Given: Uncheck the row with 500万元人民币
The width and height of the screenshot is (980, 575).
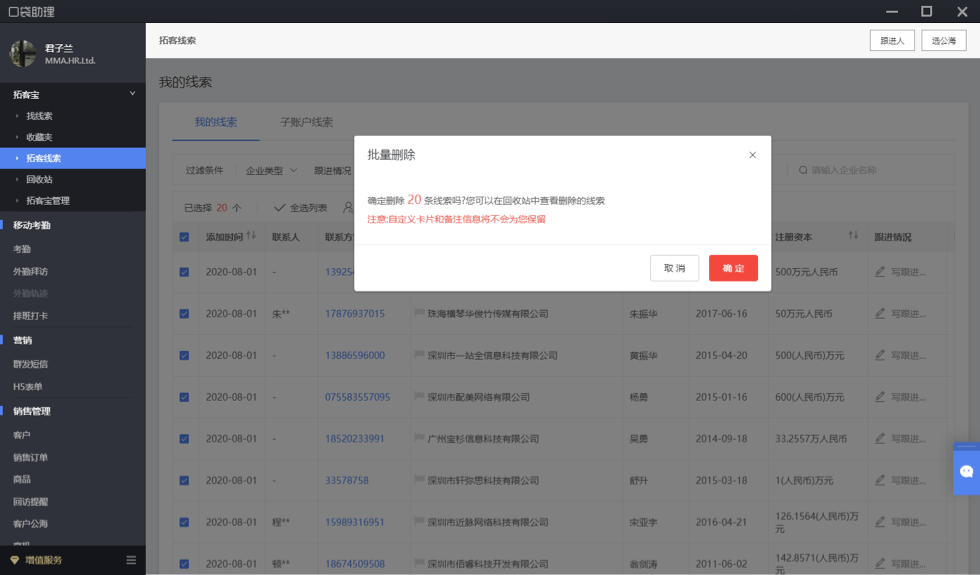Looking at the screenshot, I should pos(184,272).
